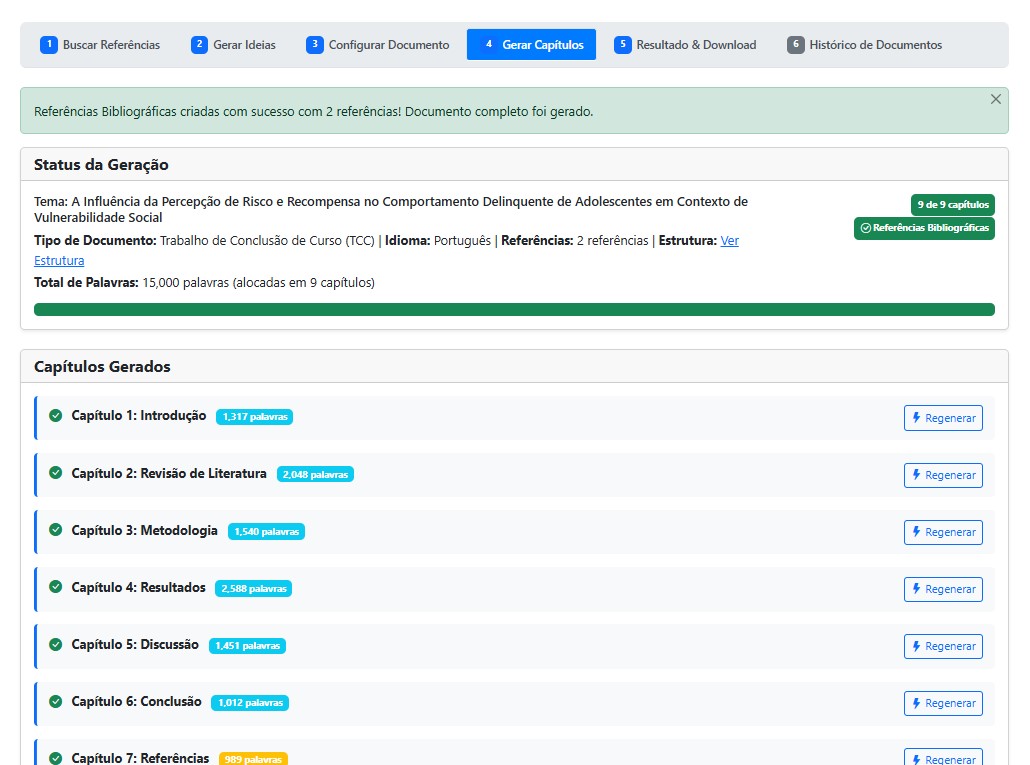
Task: Regenerate Capítulo 6: Conclusão
Action: (x=942, y=703)
